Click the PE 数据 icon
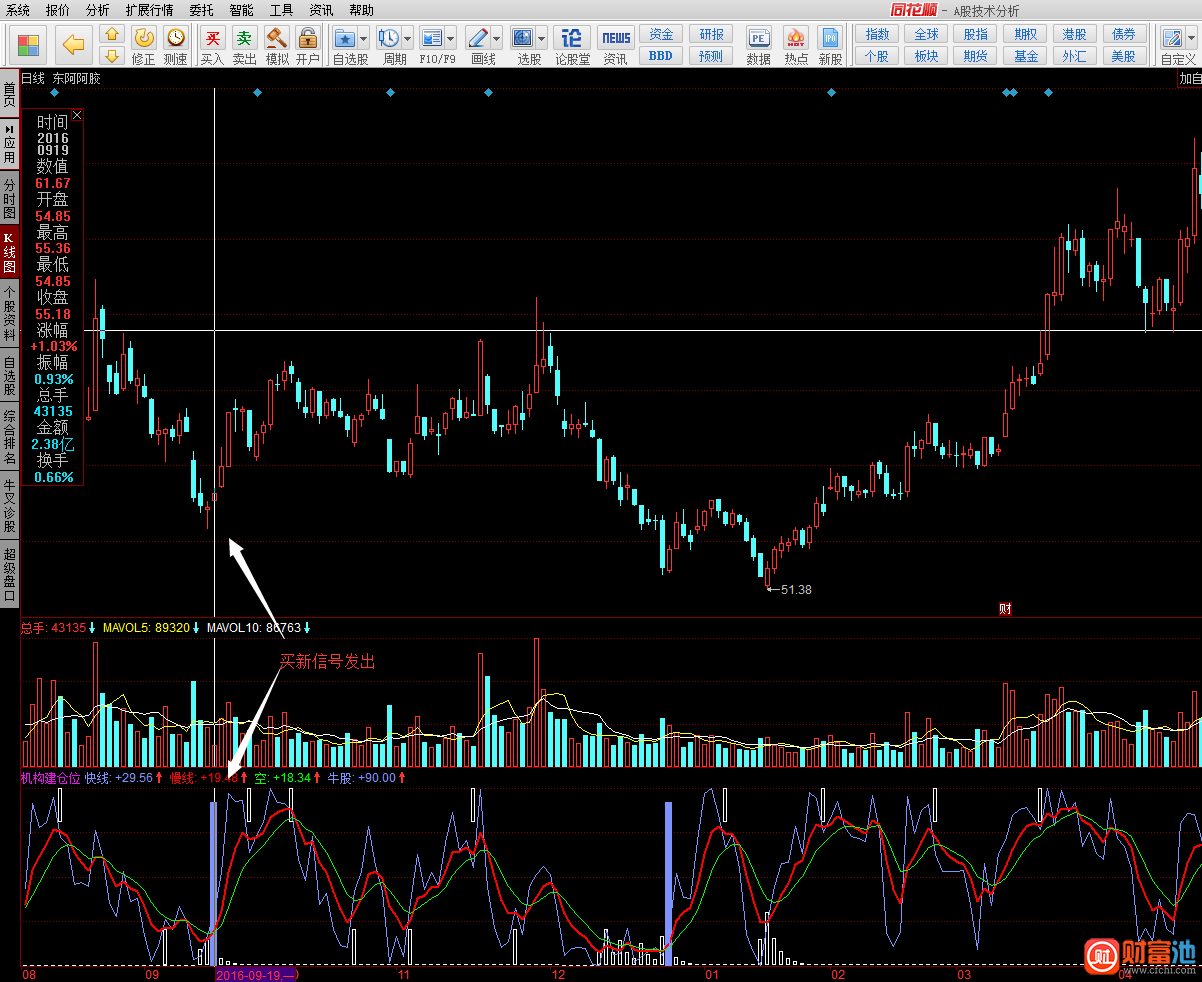Image resolution: width=1202 pixels, height=982 pixels. click(759, 38)
